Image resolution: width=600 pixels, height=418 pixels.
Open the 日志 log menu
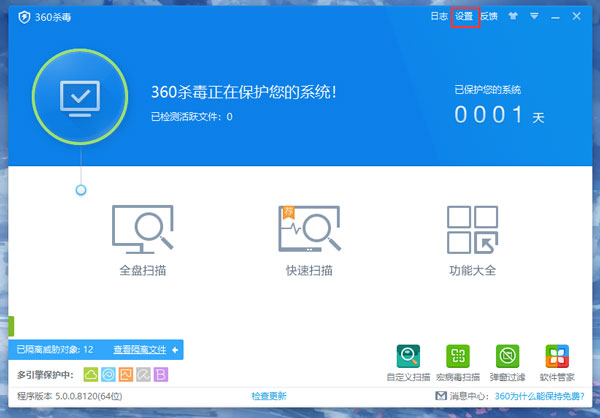(439, 16)
